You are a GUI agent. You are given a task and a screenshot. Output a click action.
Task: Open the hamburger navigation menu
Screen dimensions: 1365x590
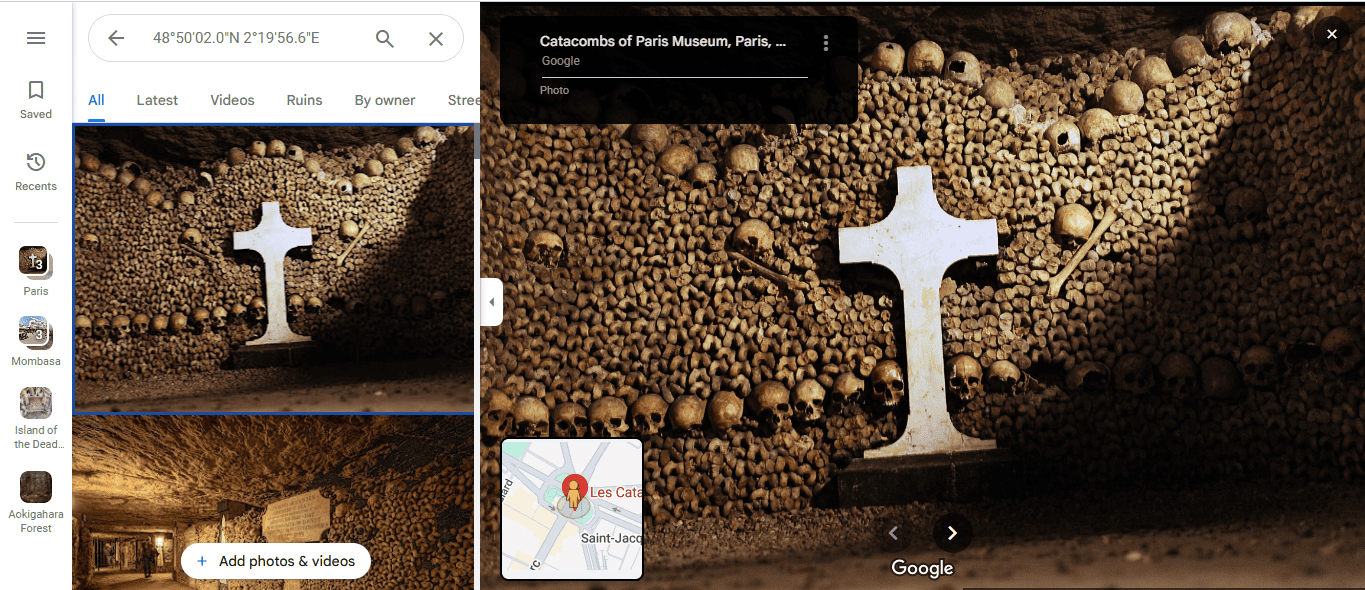[x=36, y=38]
